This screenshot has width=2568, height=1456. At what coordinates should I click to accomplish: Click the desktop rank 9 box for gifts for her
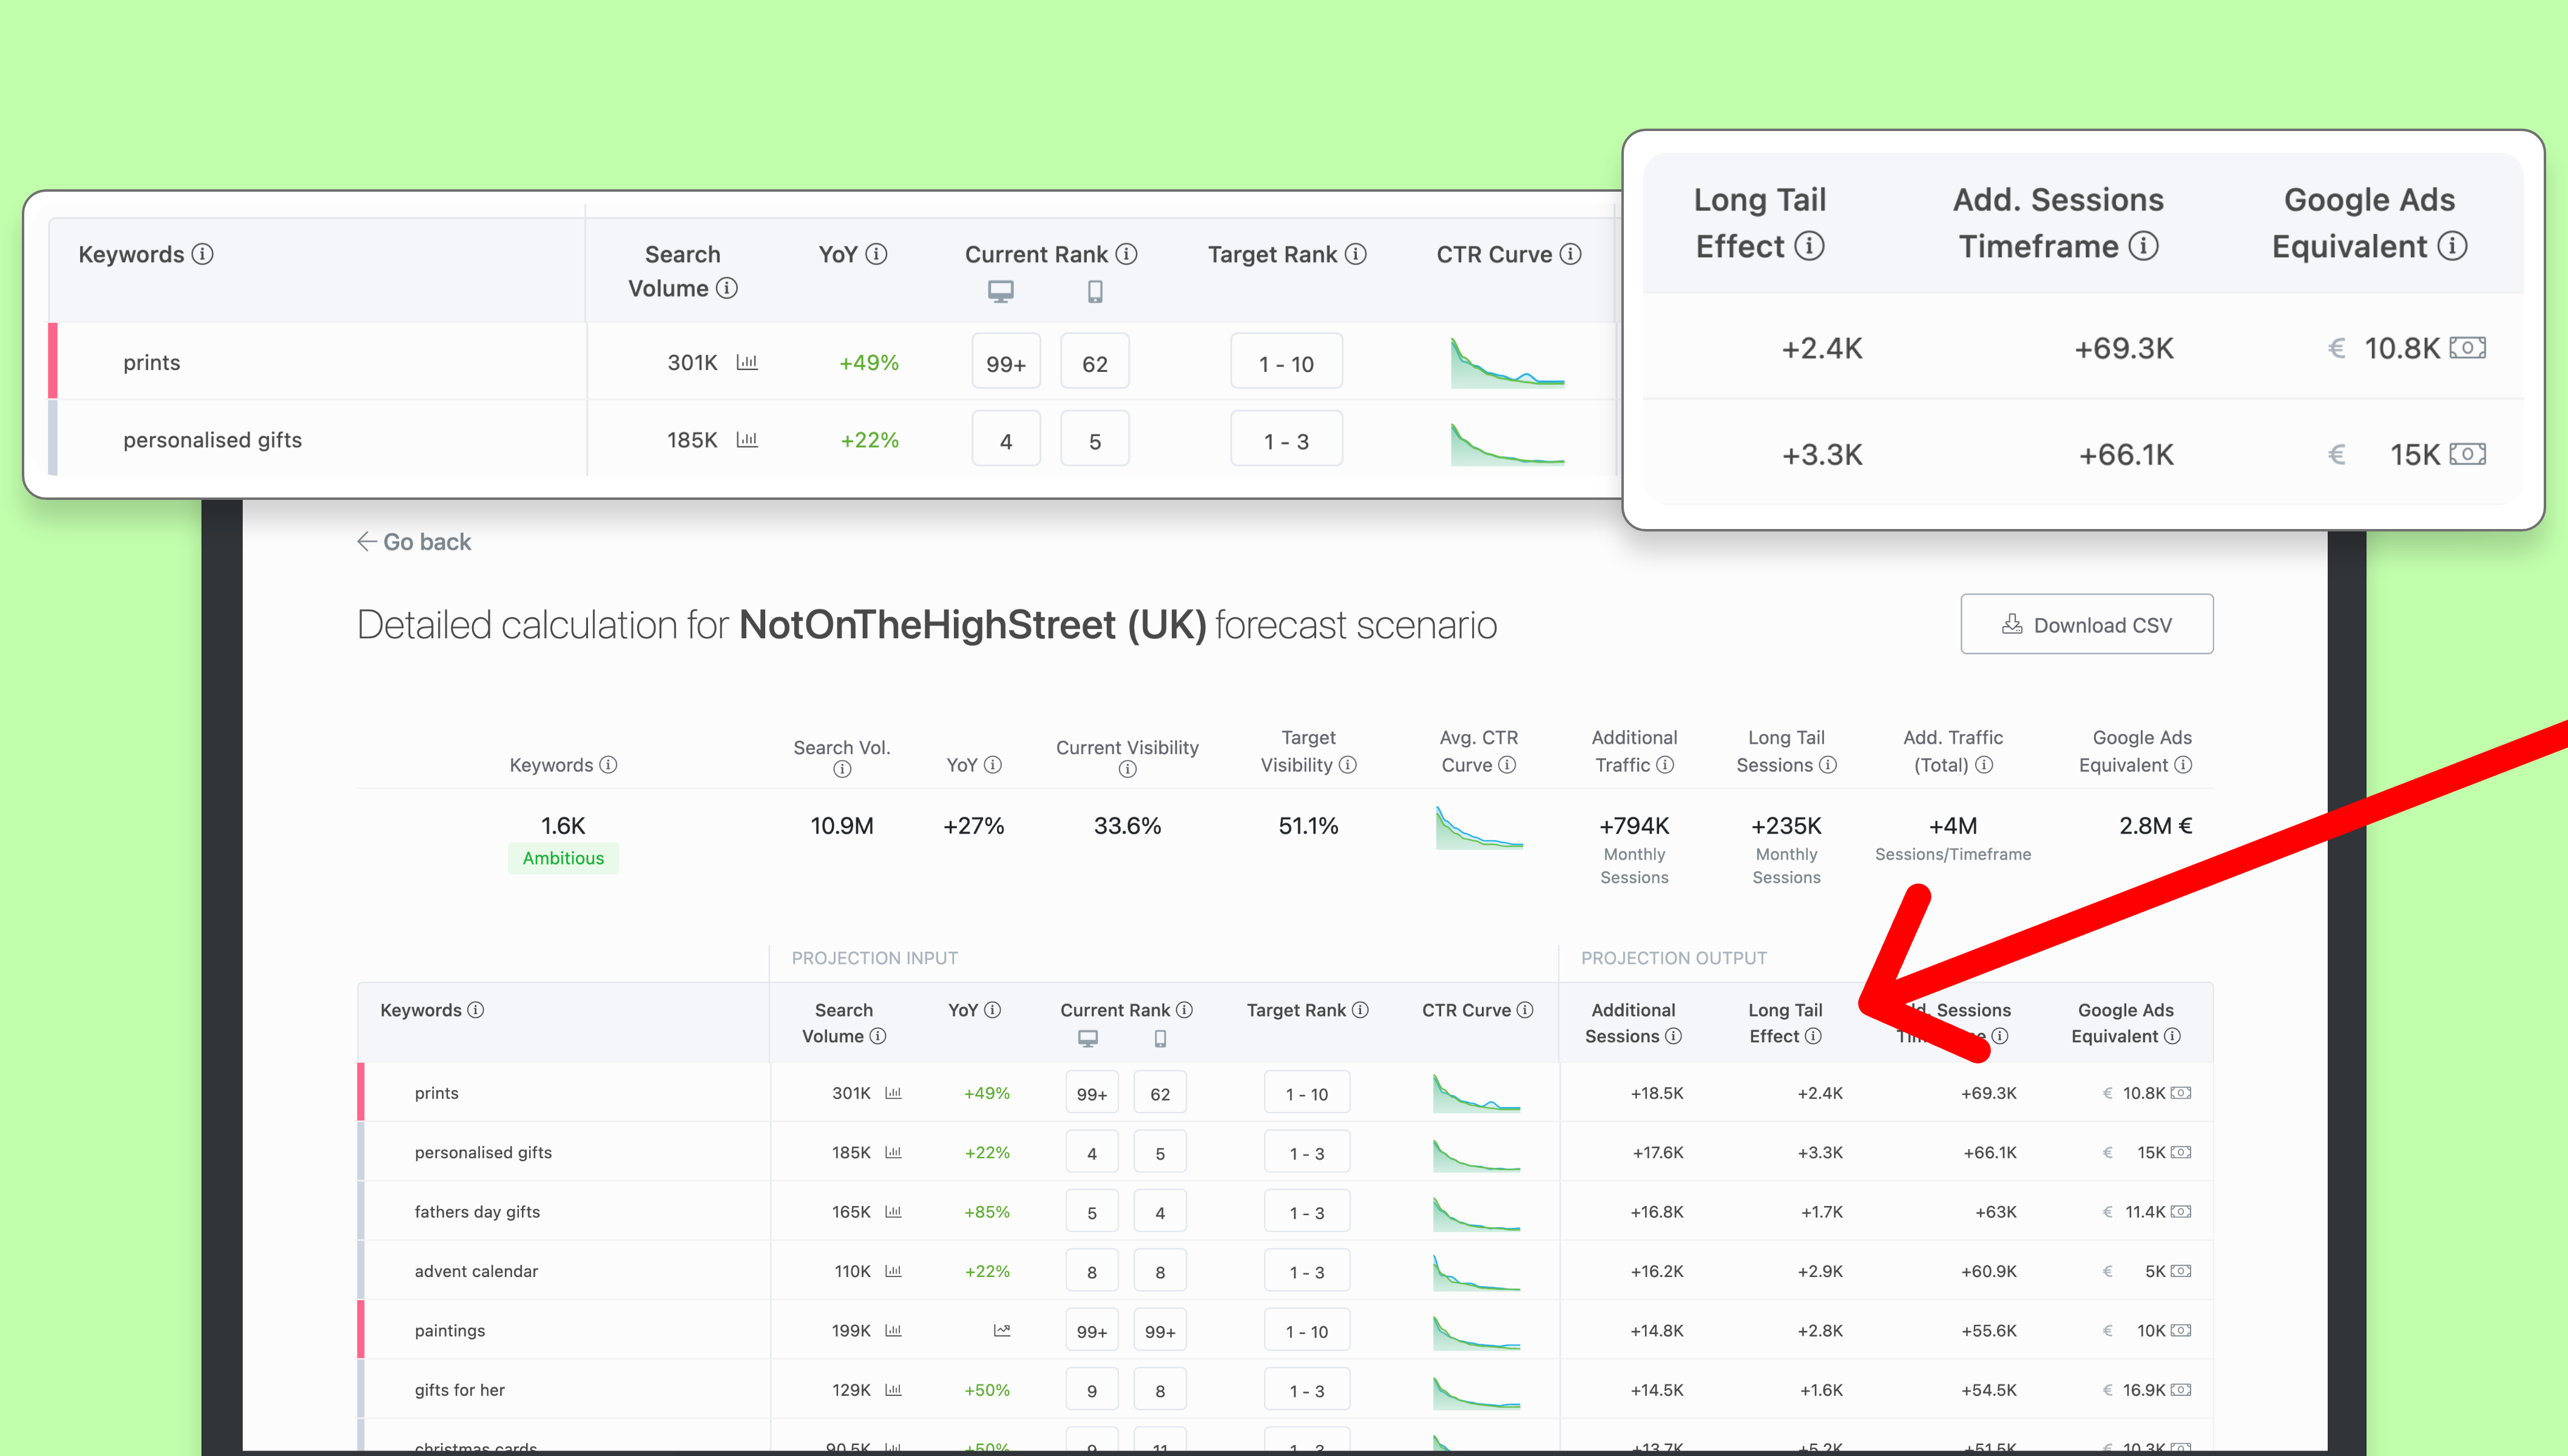click(1092, 1390)
